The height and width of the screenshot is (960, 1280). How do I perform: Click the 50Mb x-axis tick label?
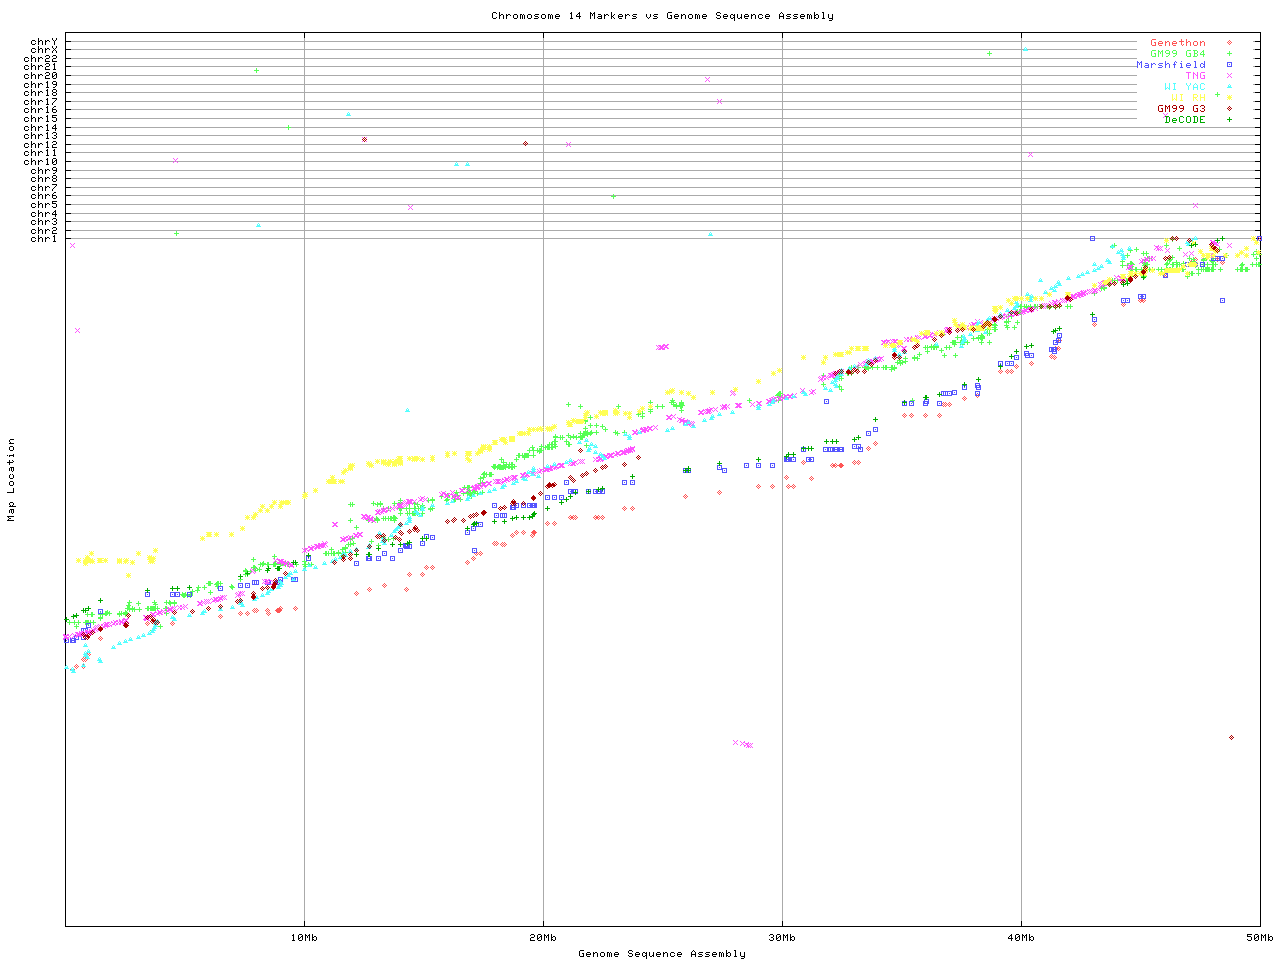click(x=1259, y=937)
